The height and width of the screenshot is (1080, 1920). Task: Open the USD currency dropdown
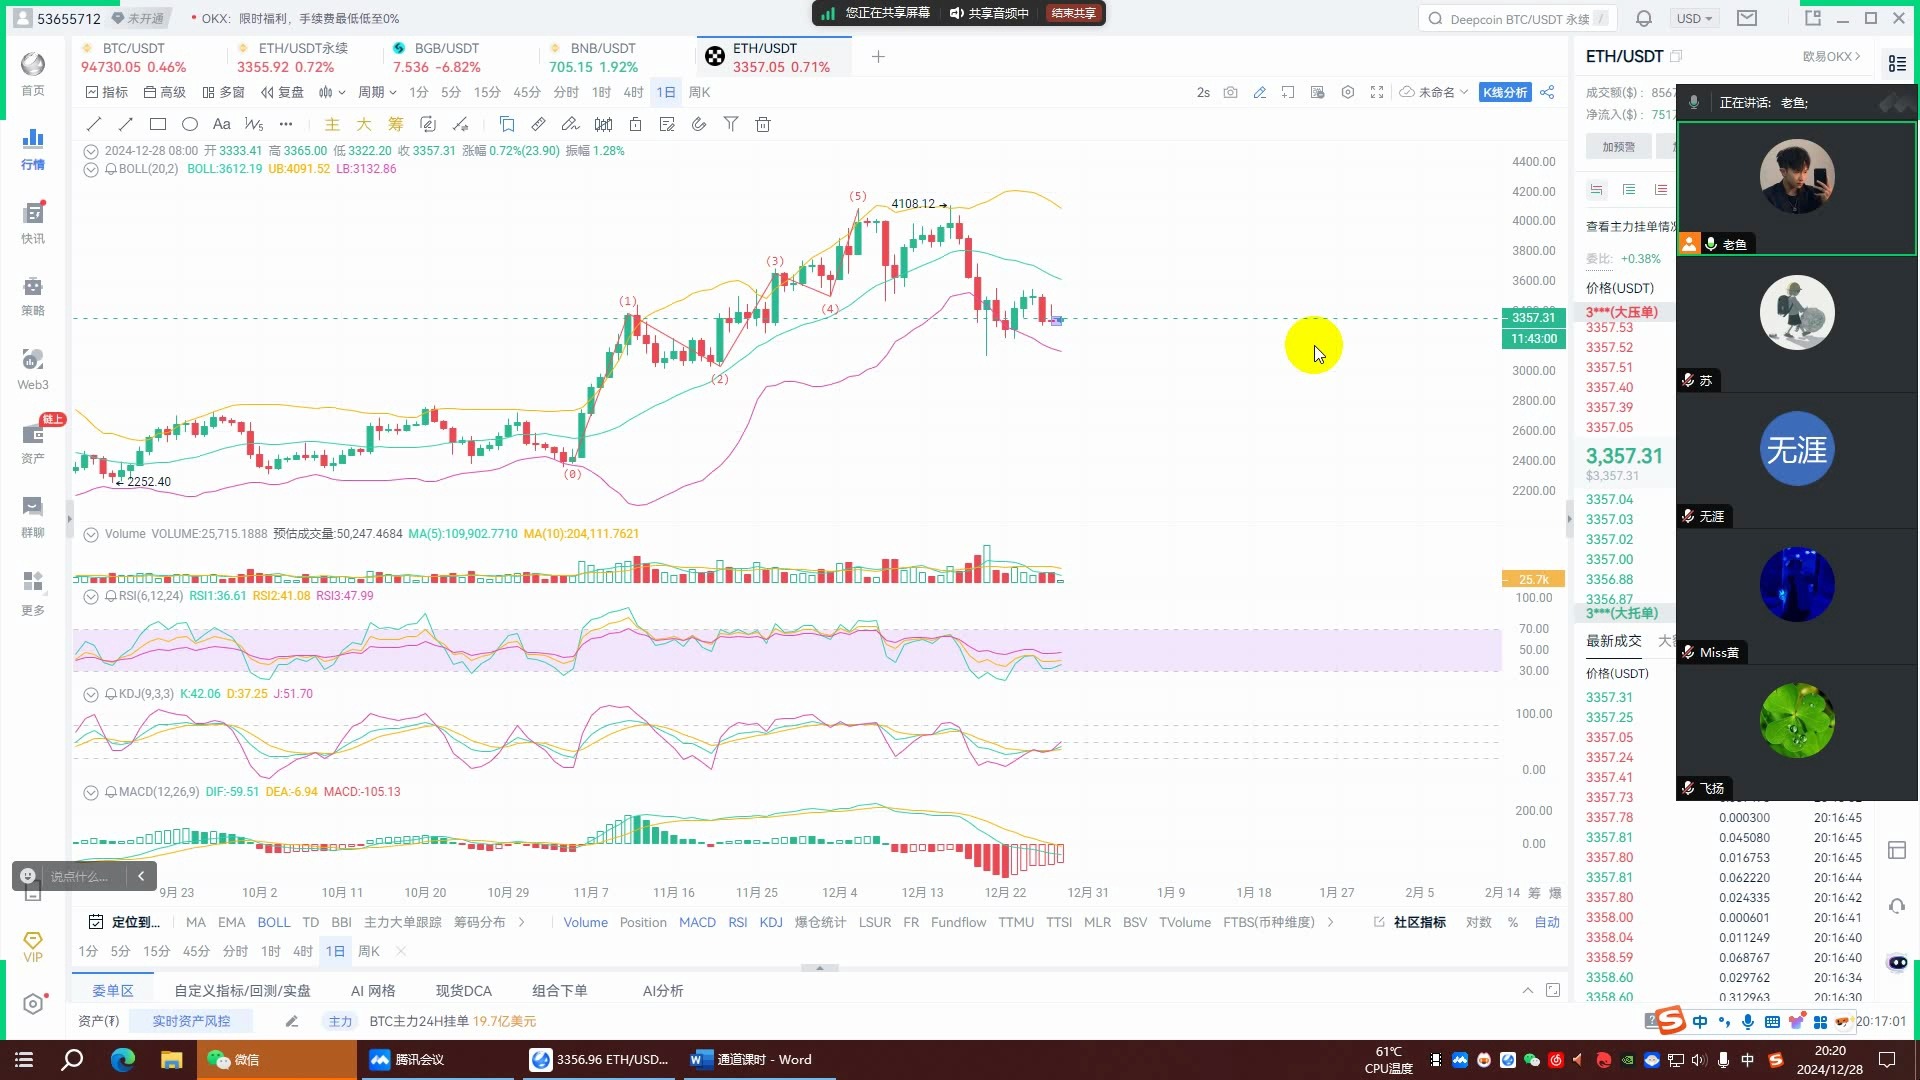coord(1694,19)
